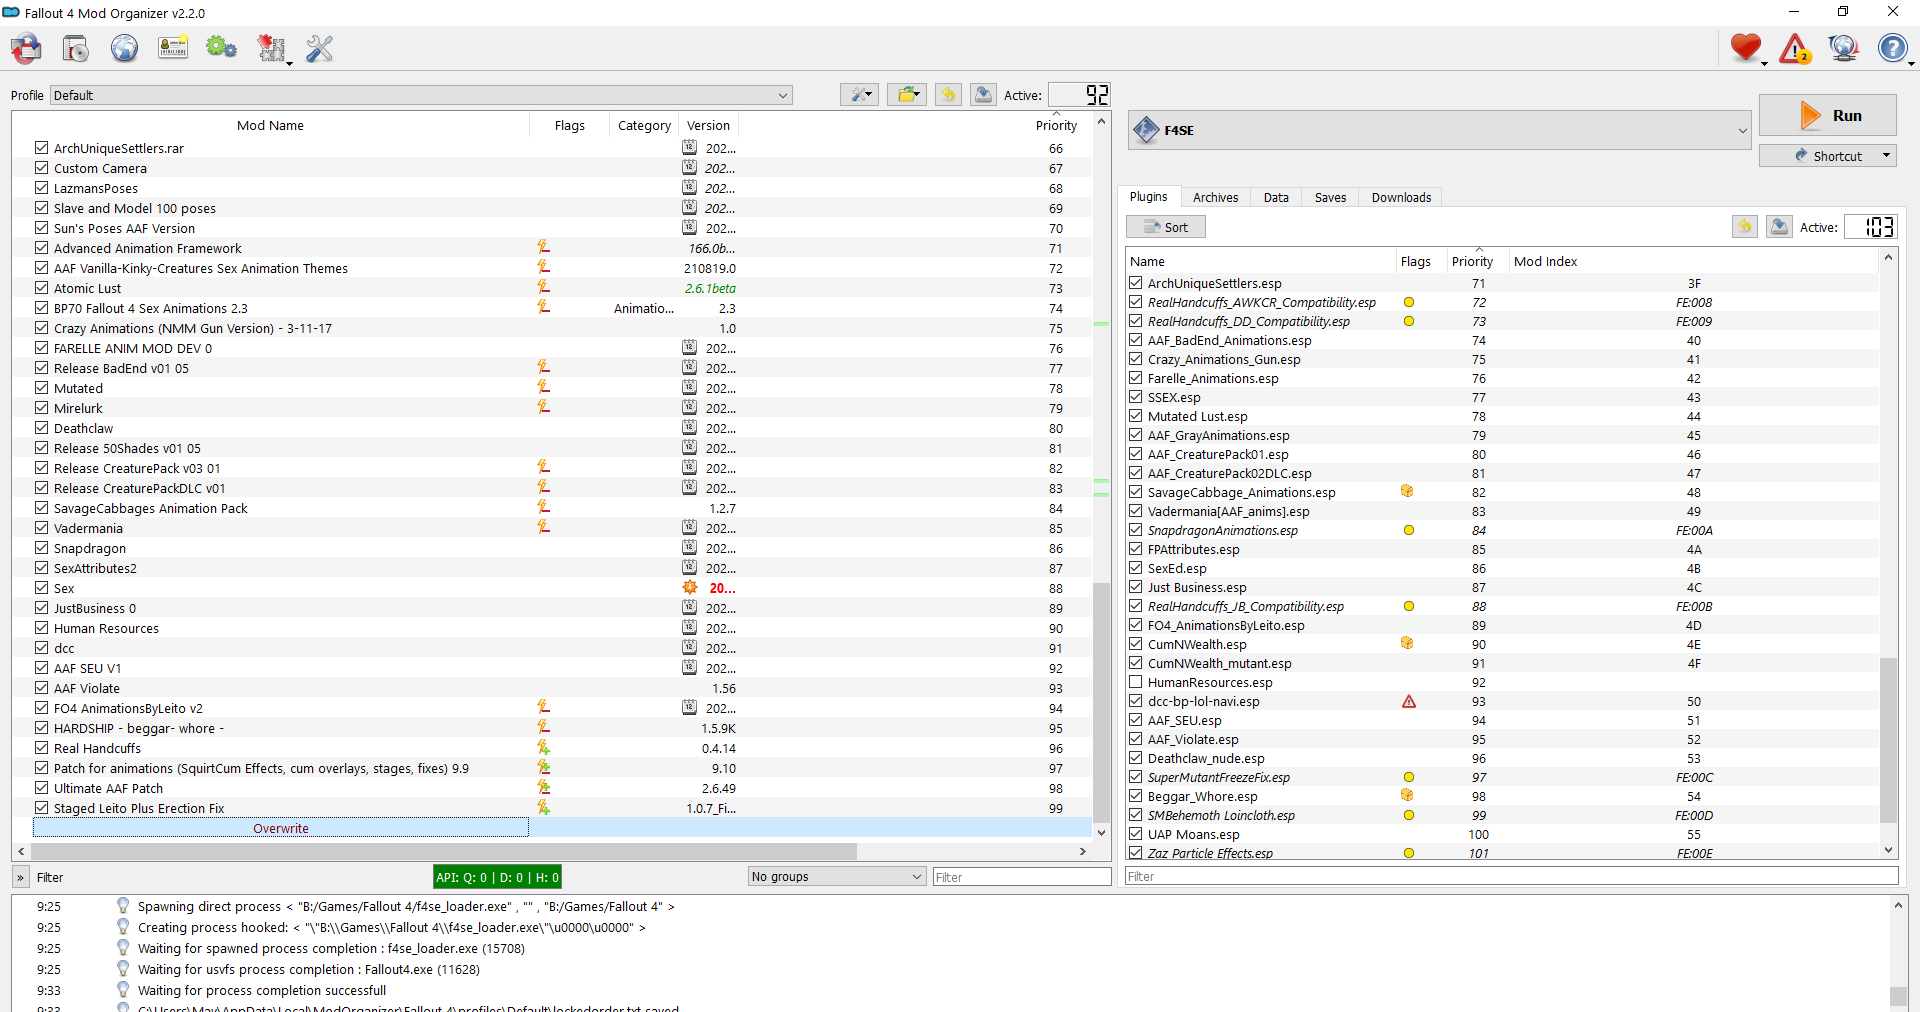The width and height of the screenshot is (1920, 1012).
Task: Click the mod list Category column header
Action: [644, 125]
